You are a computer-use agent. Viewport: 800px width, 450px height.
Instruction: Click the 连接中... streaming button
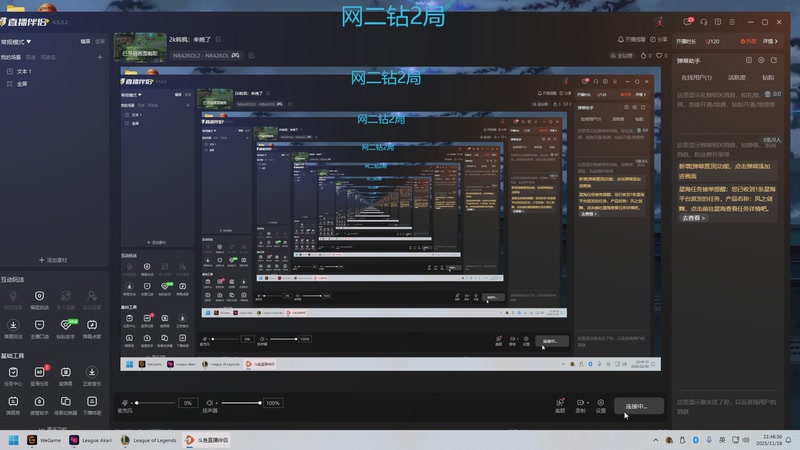639,406
